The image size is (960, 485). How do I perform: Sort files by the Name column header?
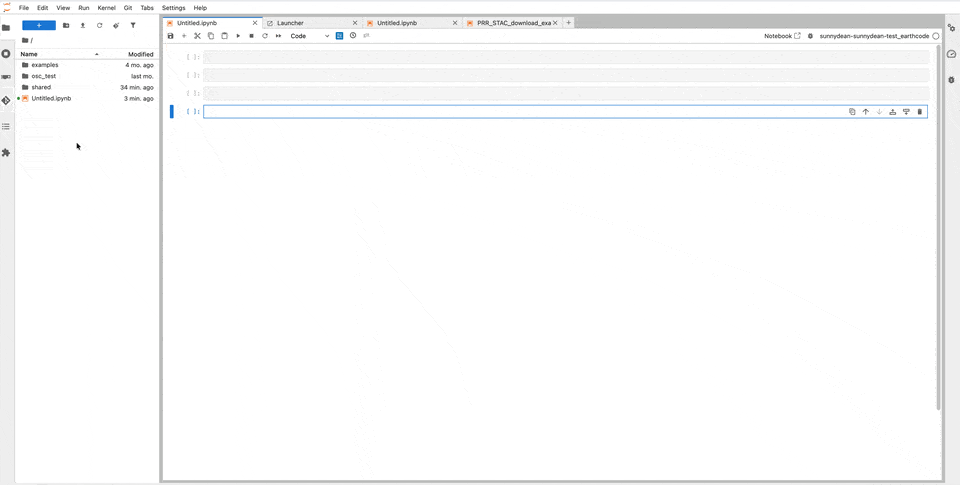pyautogui.click(x=30, y=54)
